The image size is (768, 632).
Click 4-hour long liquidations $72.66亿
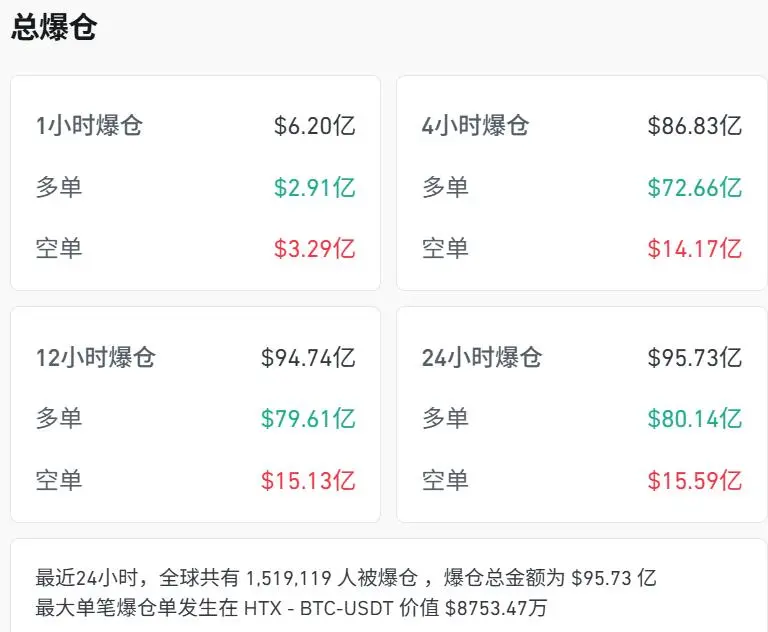point(694,187)
